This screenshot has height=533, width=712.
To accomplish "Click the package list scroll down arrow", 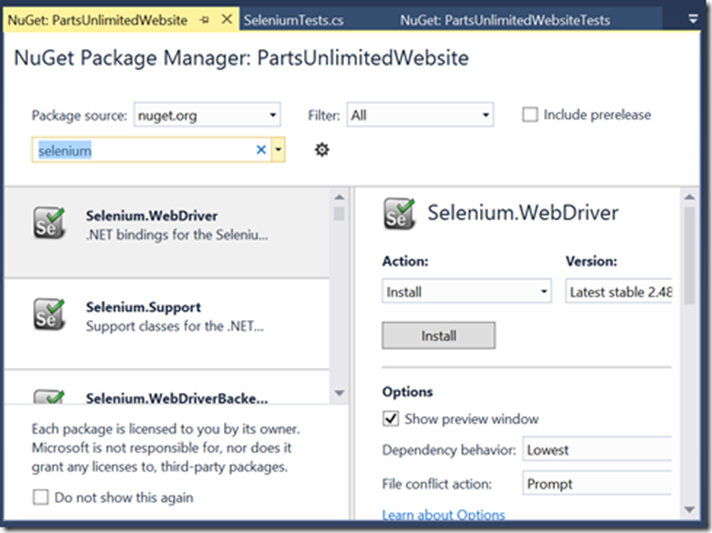I will pos(339,393).
